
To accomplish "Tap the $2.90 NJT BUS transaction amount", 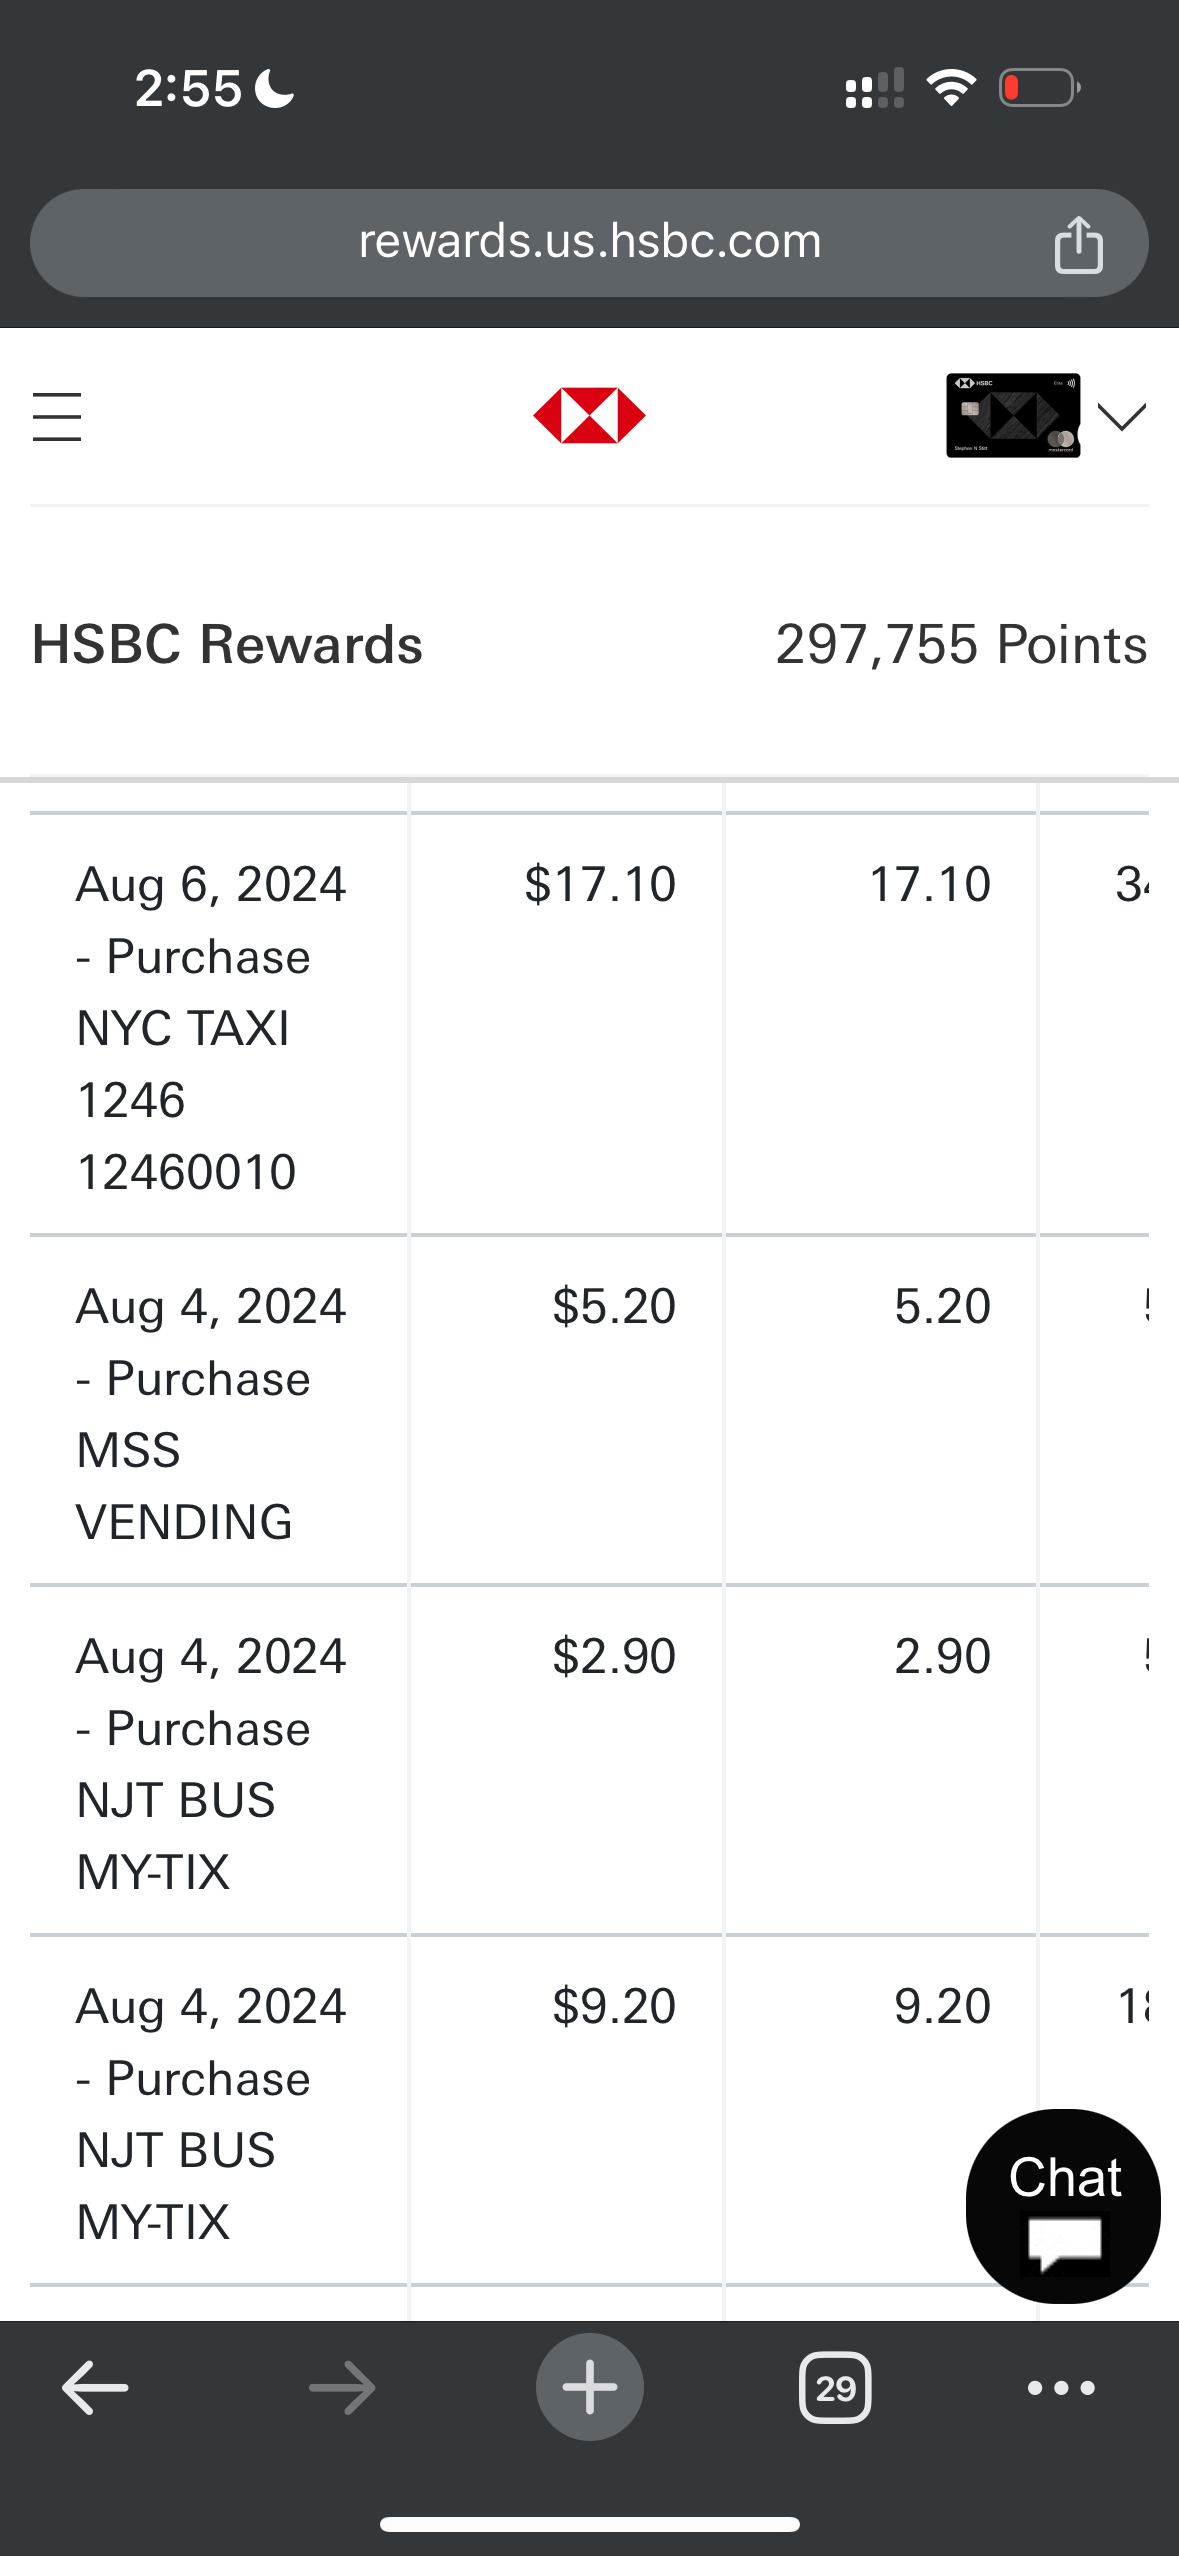I will pos(613,1657).
